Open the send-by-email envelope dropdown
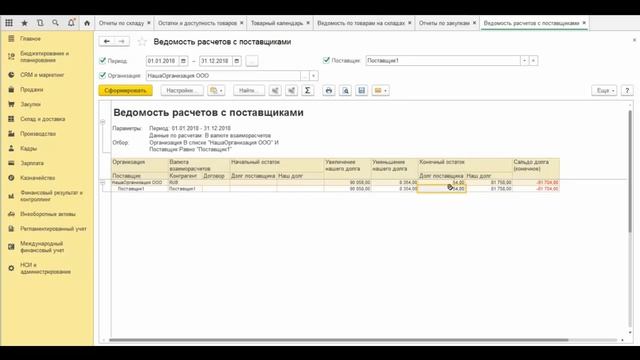This screenshot has width=640, height=360. 380,90
